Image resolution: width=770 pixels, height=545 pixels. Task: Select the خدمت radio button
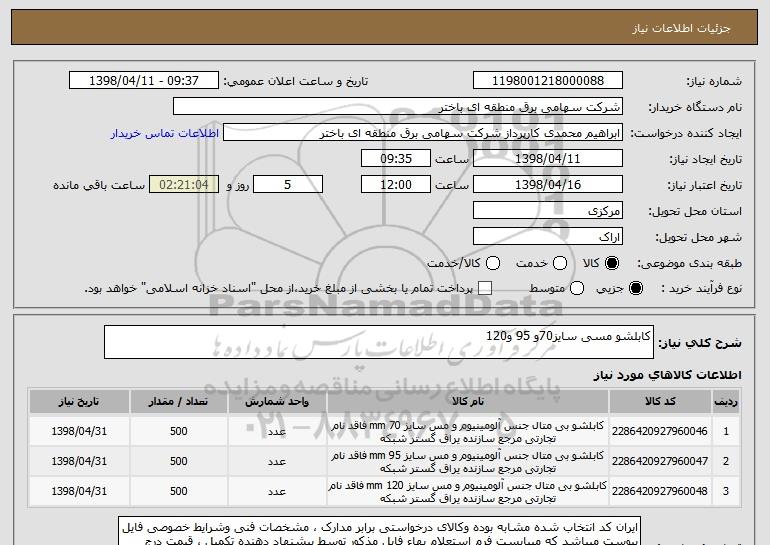point(560,263)
